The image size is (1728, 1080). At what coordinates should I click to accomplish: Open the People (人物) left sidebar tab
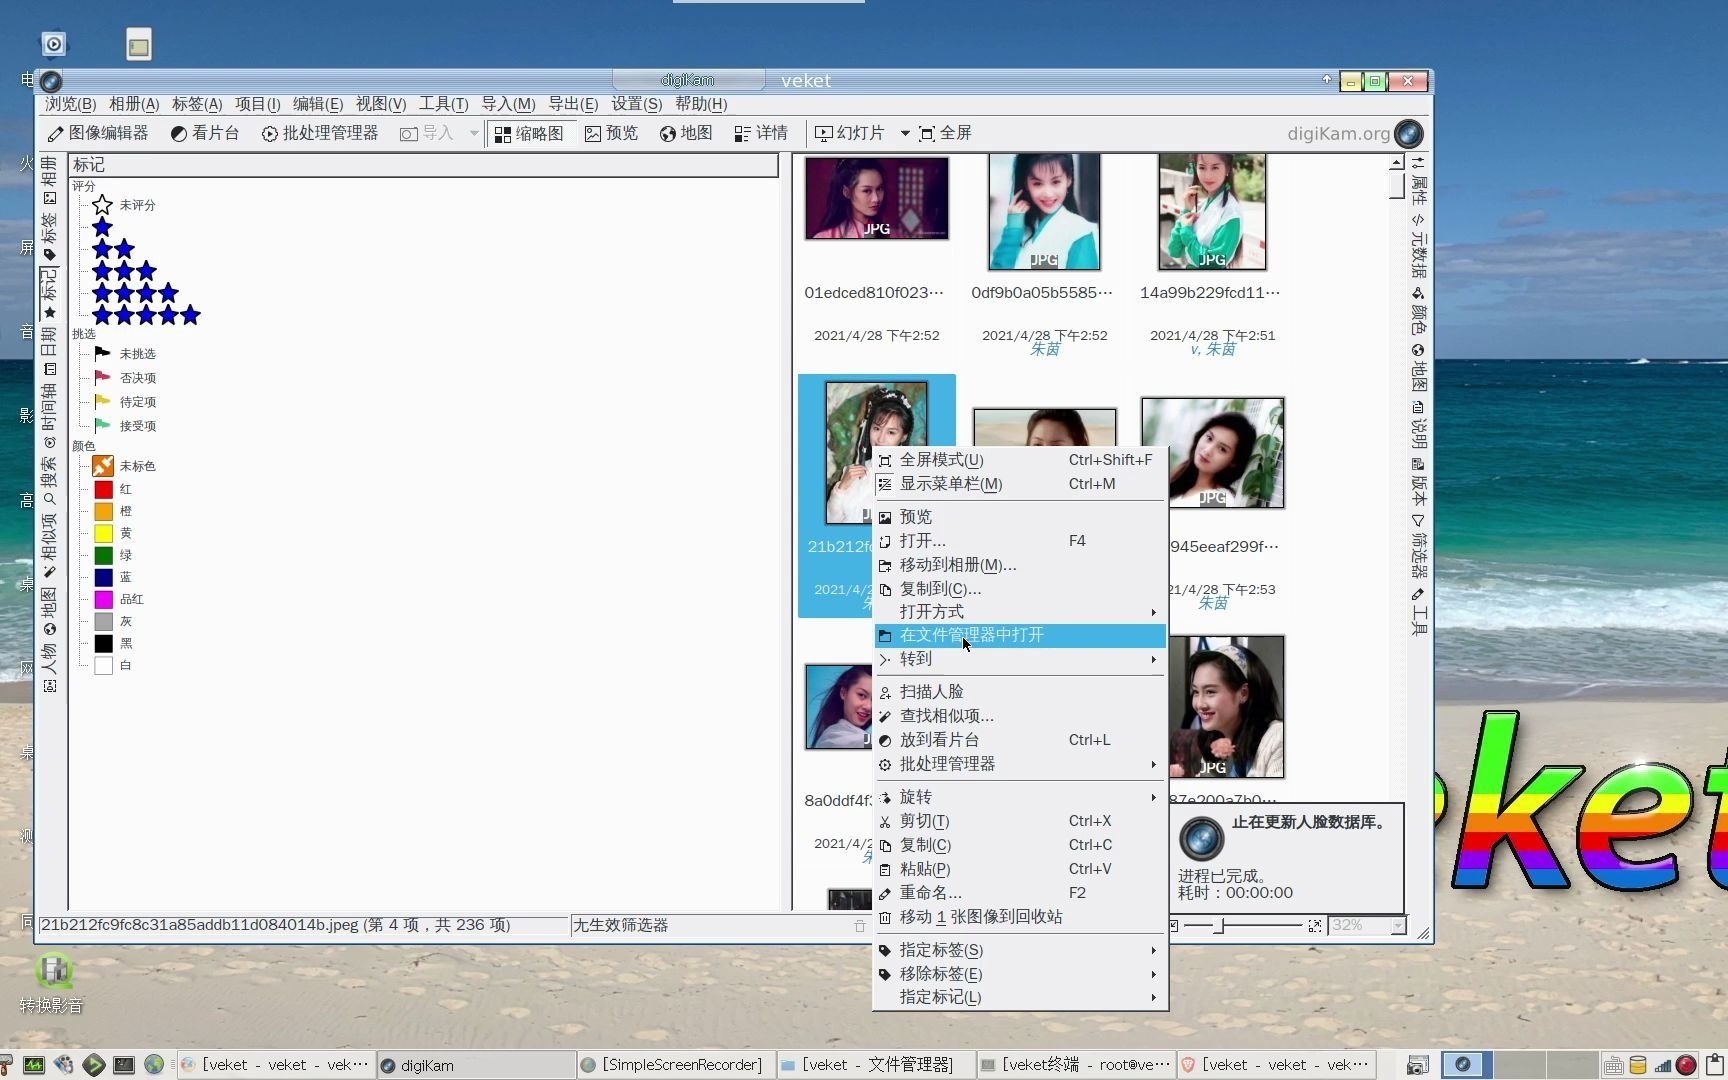pos(49,668)
